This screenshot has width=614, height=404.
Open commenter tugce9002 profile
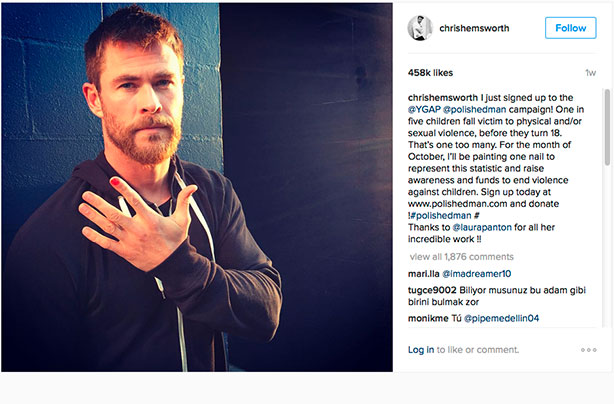(x=432, y=290)
